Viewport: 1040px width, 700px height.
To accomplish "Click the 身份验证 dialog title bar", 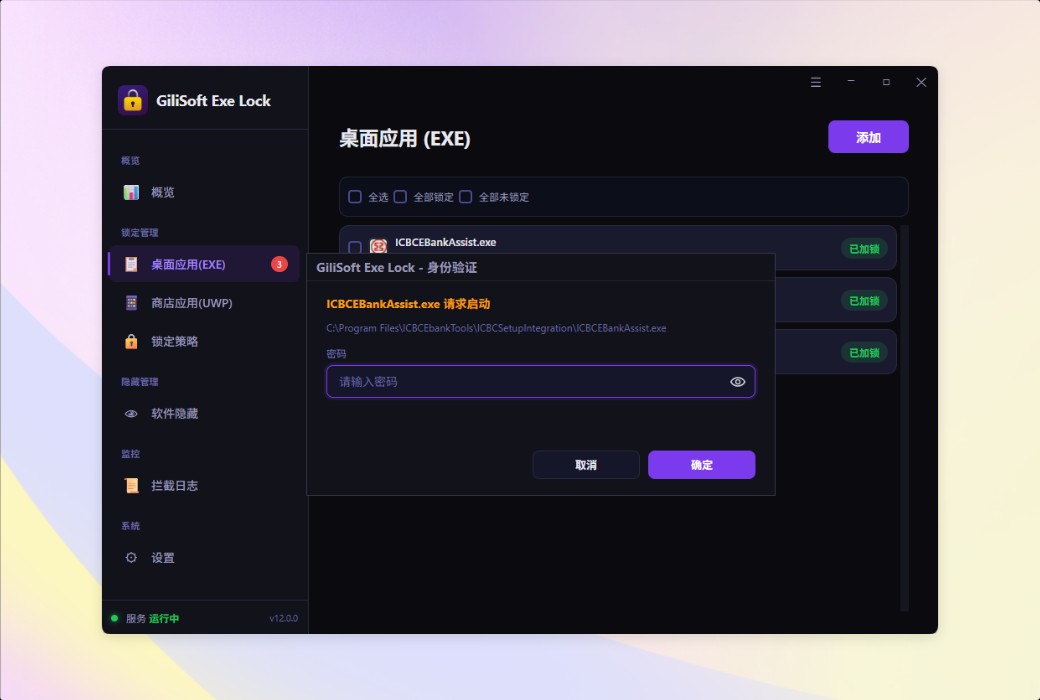I will click(x=541, y=267).
